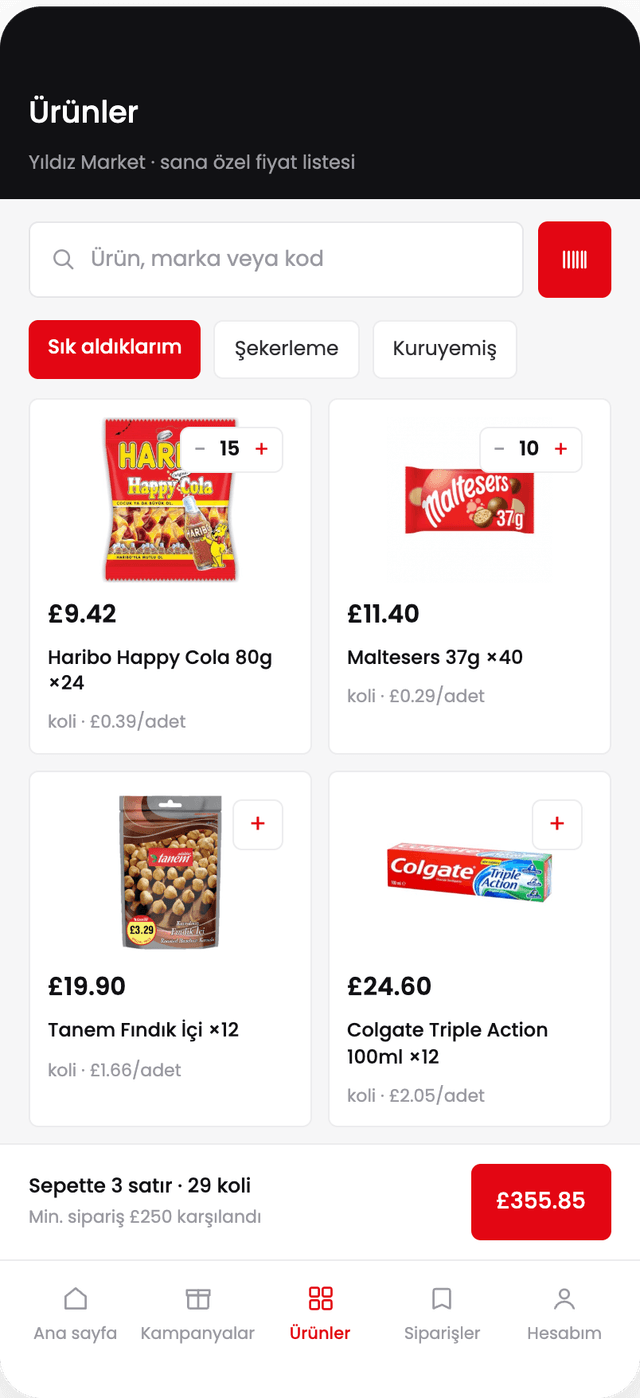640x1398 pixels.
Task: Decrease Maltesers quantity with minus
Action: click(x=499, y=449)
